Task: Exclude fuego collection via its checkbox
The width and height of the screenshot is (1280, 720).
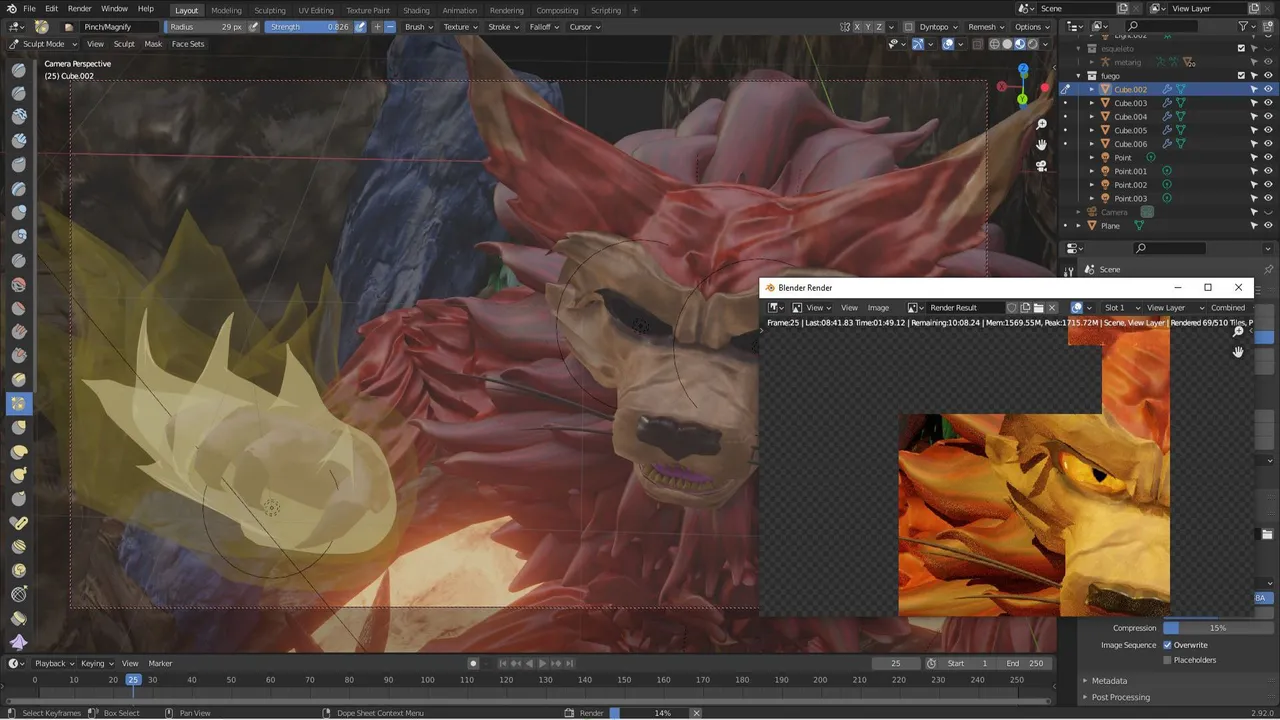Action: (x=1242, y=76)
